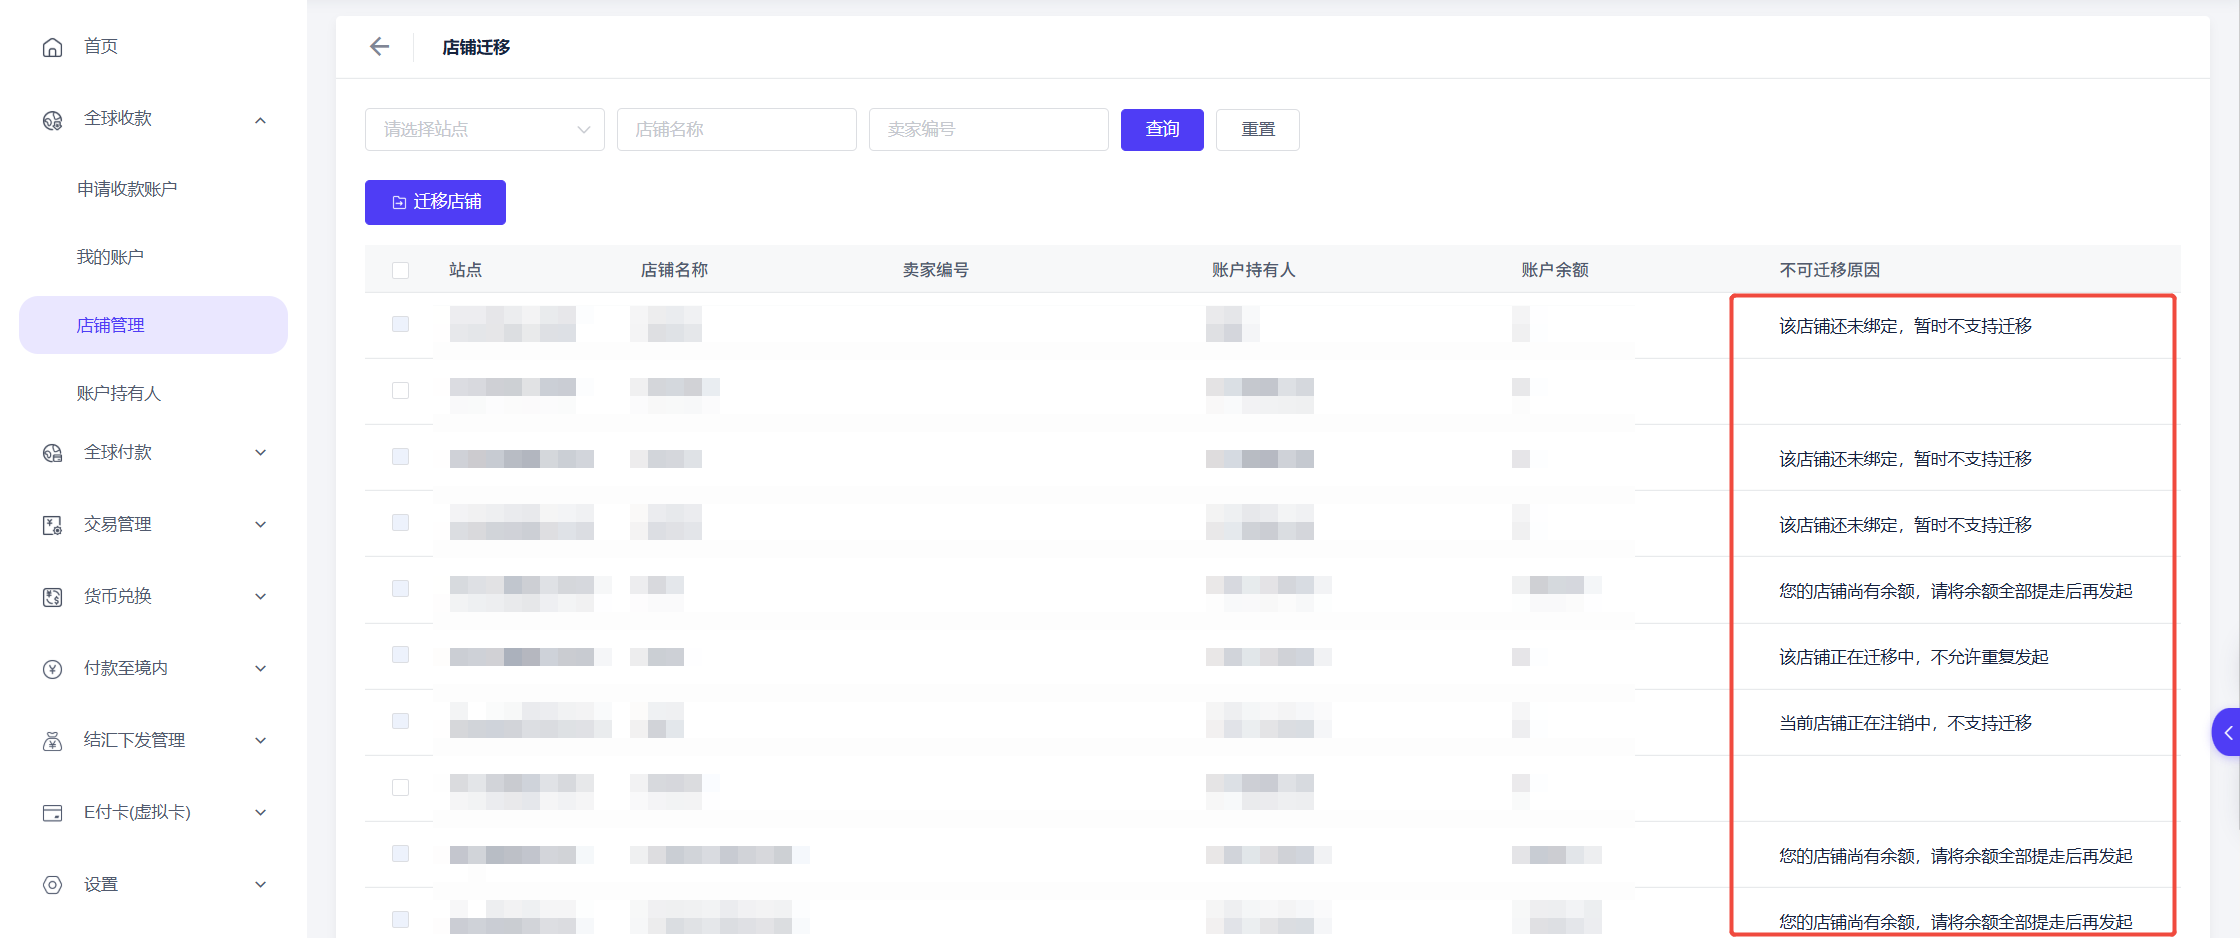
Task: Open the 请选择站点 site dropdown
Action: (x=485, y=130)
